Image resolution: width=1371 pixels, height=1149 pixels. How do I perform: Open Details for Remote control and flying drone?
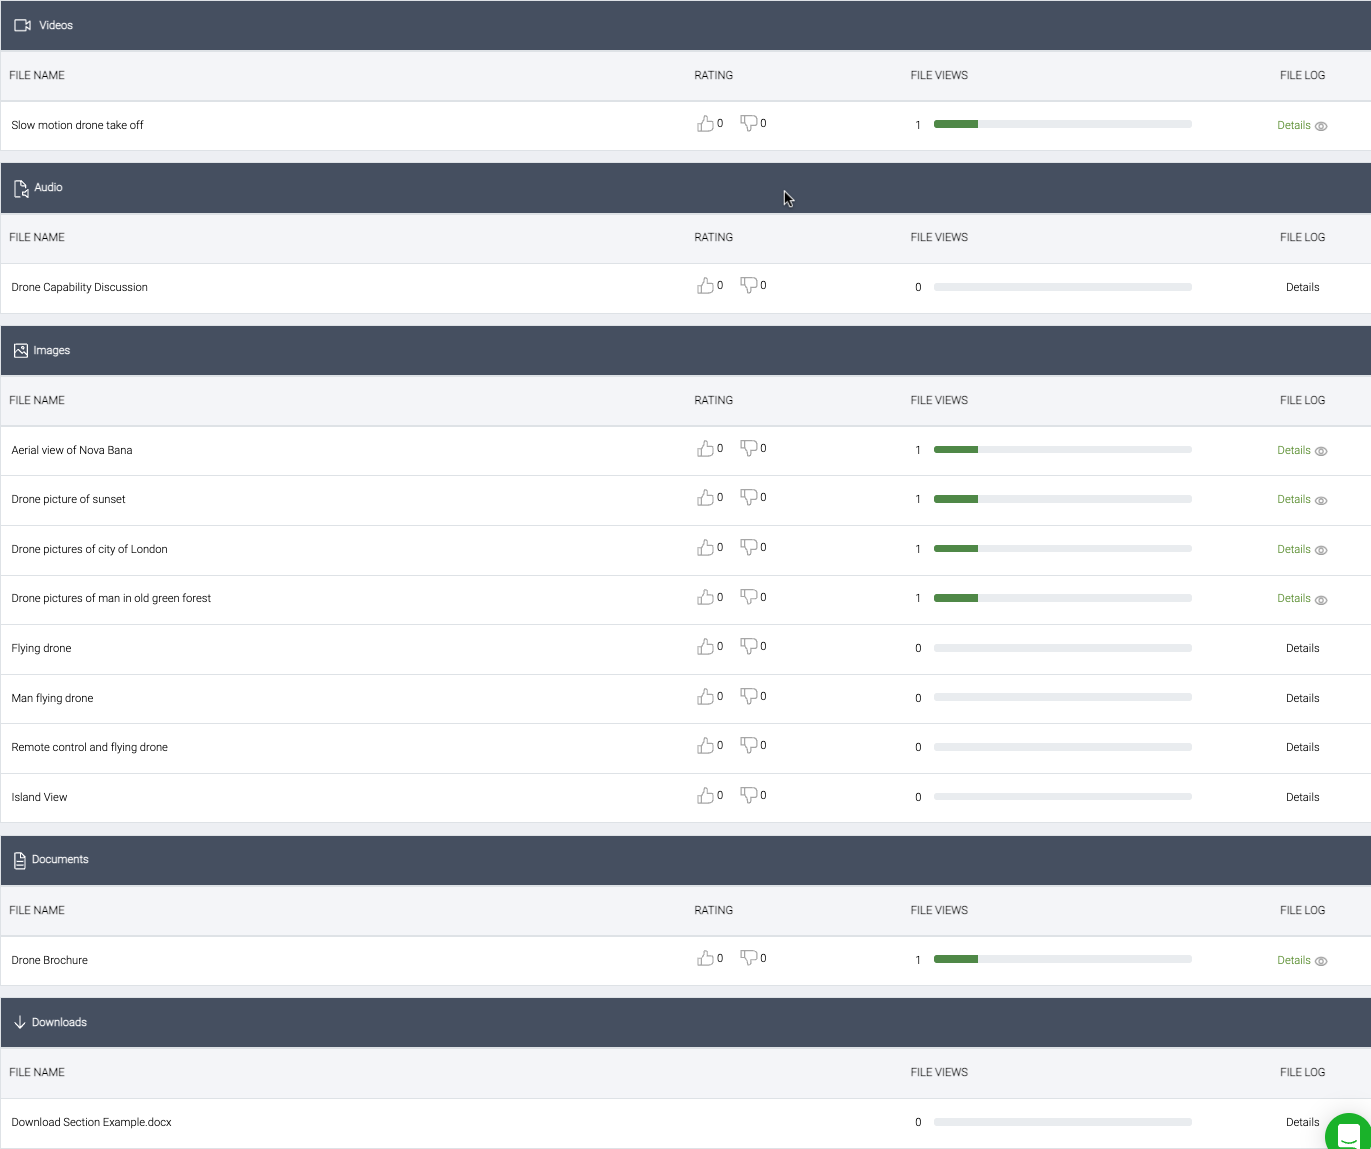pos(1302,748)
